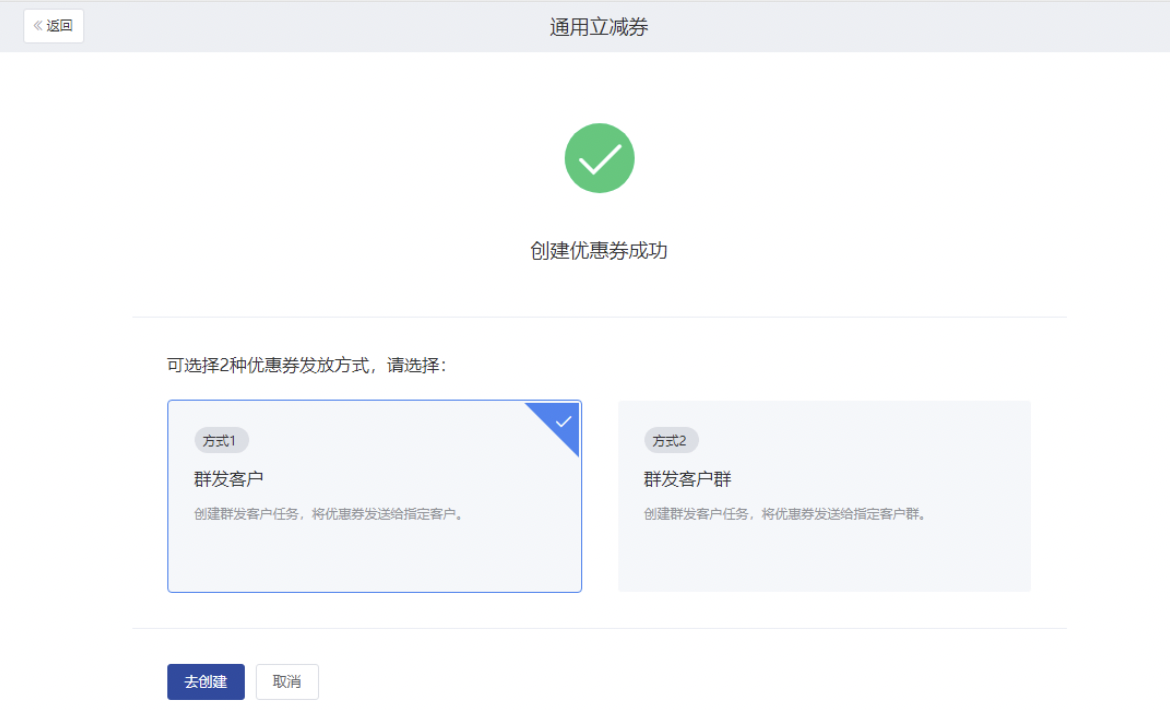The width and height of the screenshot is (1170, 710).
Task: Click the double-chevron icon beside 返回
Action: tap(38, 26)
